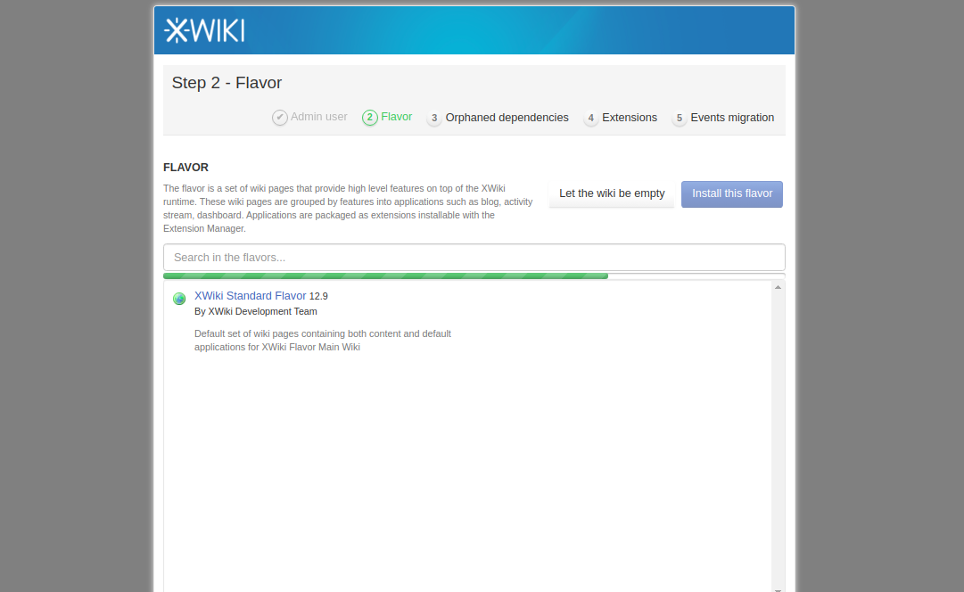The width and height of the screenshot is (964, 592).
Task: Click the XWiki Standard Flavor globe icon
Action: coord(180,299)
